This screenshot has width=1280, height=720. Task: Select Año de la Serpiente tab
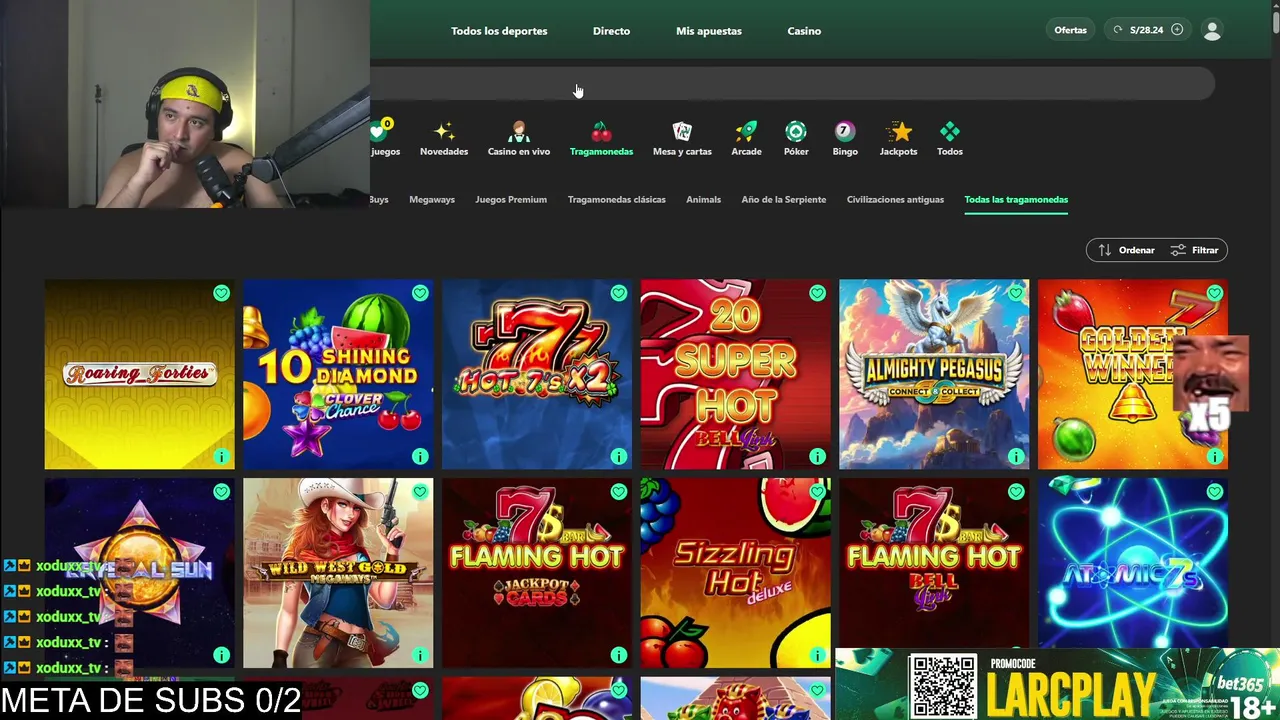point(784,200)
